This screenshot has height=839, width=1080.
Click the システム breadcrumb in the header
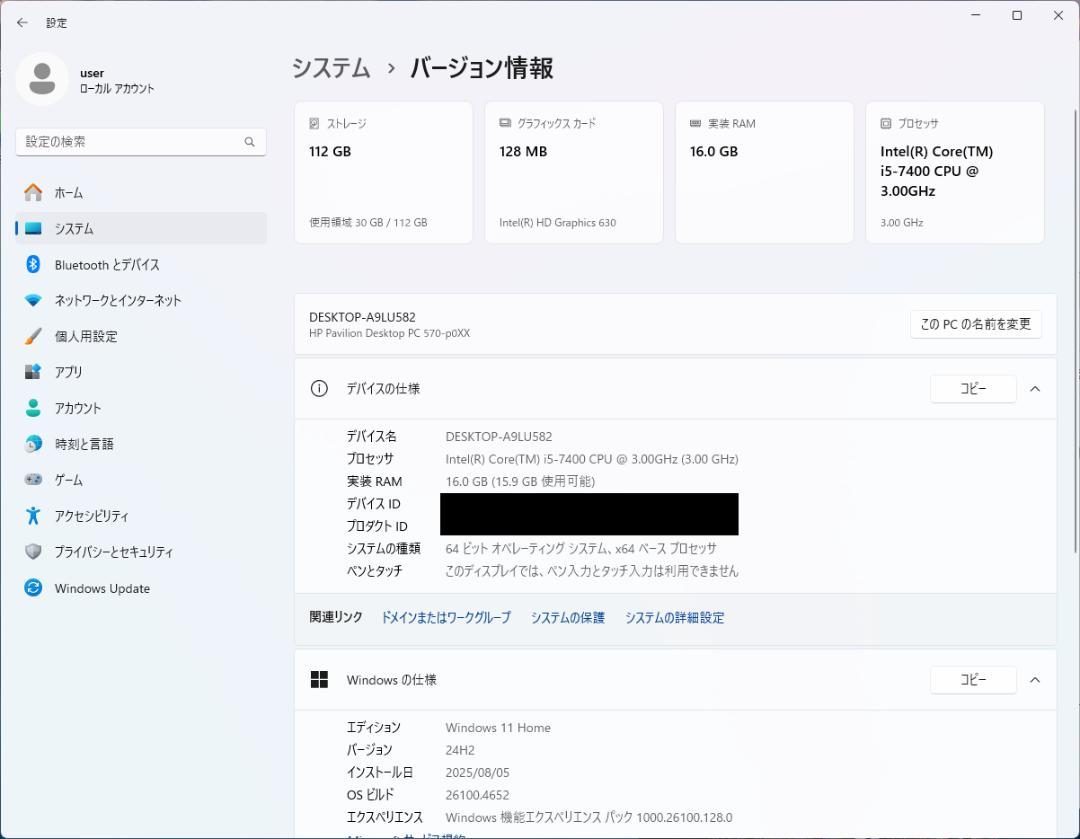331,68
